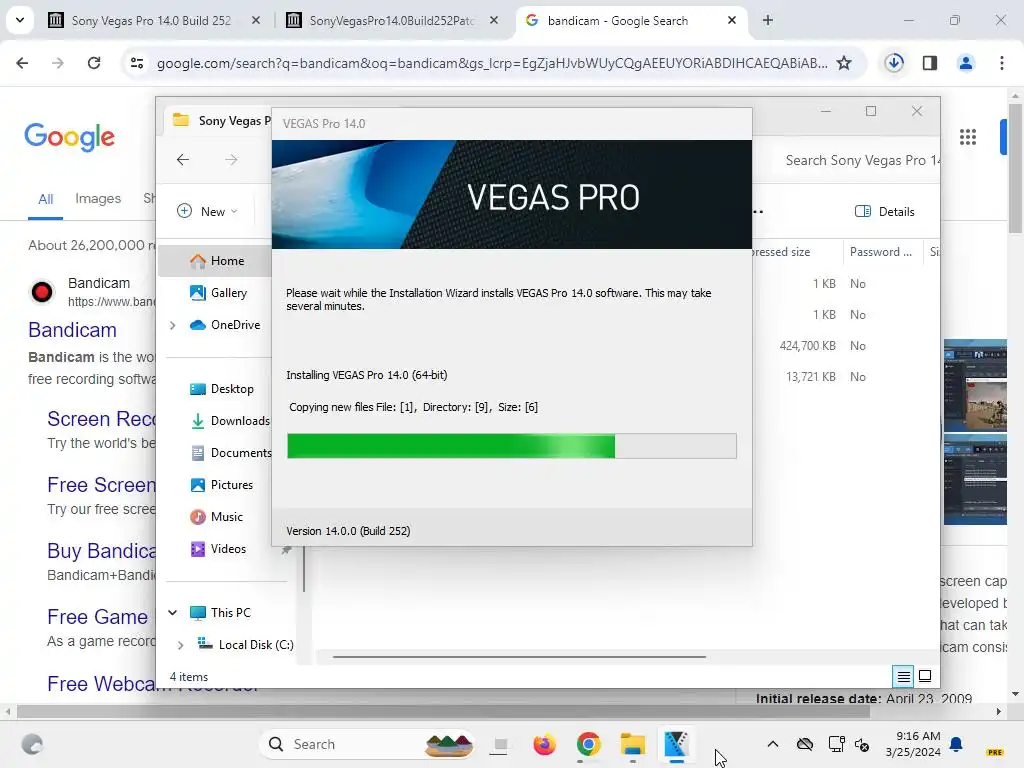Click File Explorer horizontal scrollbar
1024x768 pixels.
point(519,656)
